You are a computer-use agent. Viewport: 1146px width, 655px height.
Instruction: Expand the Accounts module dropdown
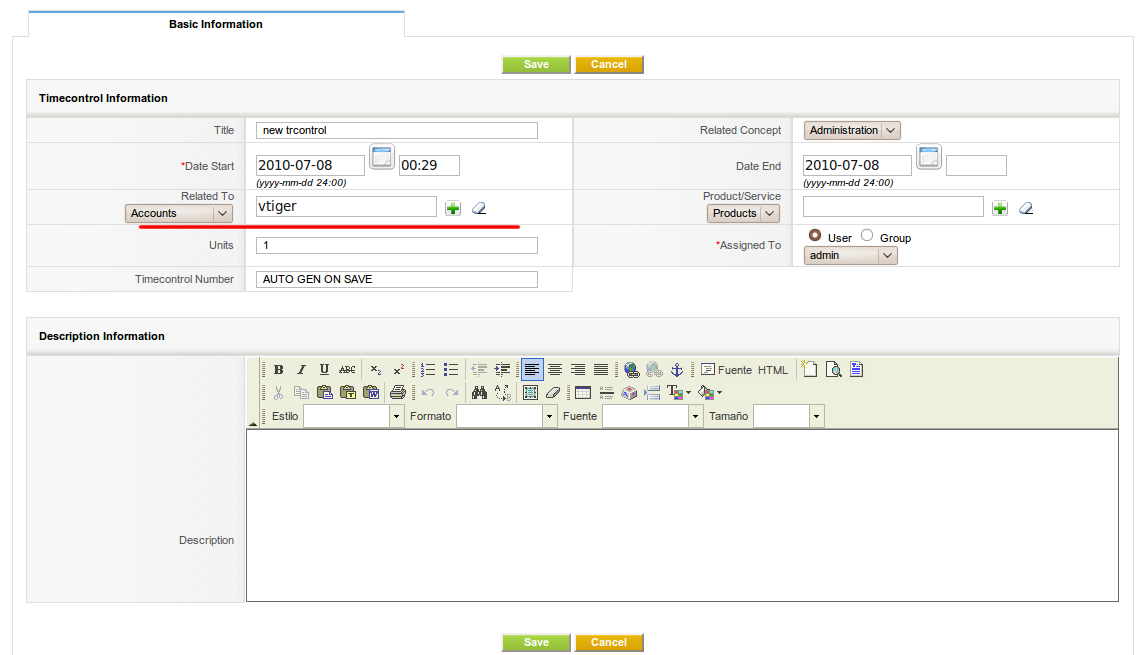179,213
